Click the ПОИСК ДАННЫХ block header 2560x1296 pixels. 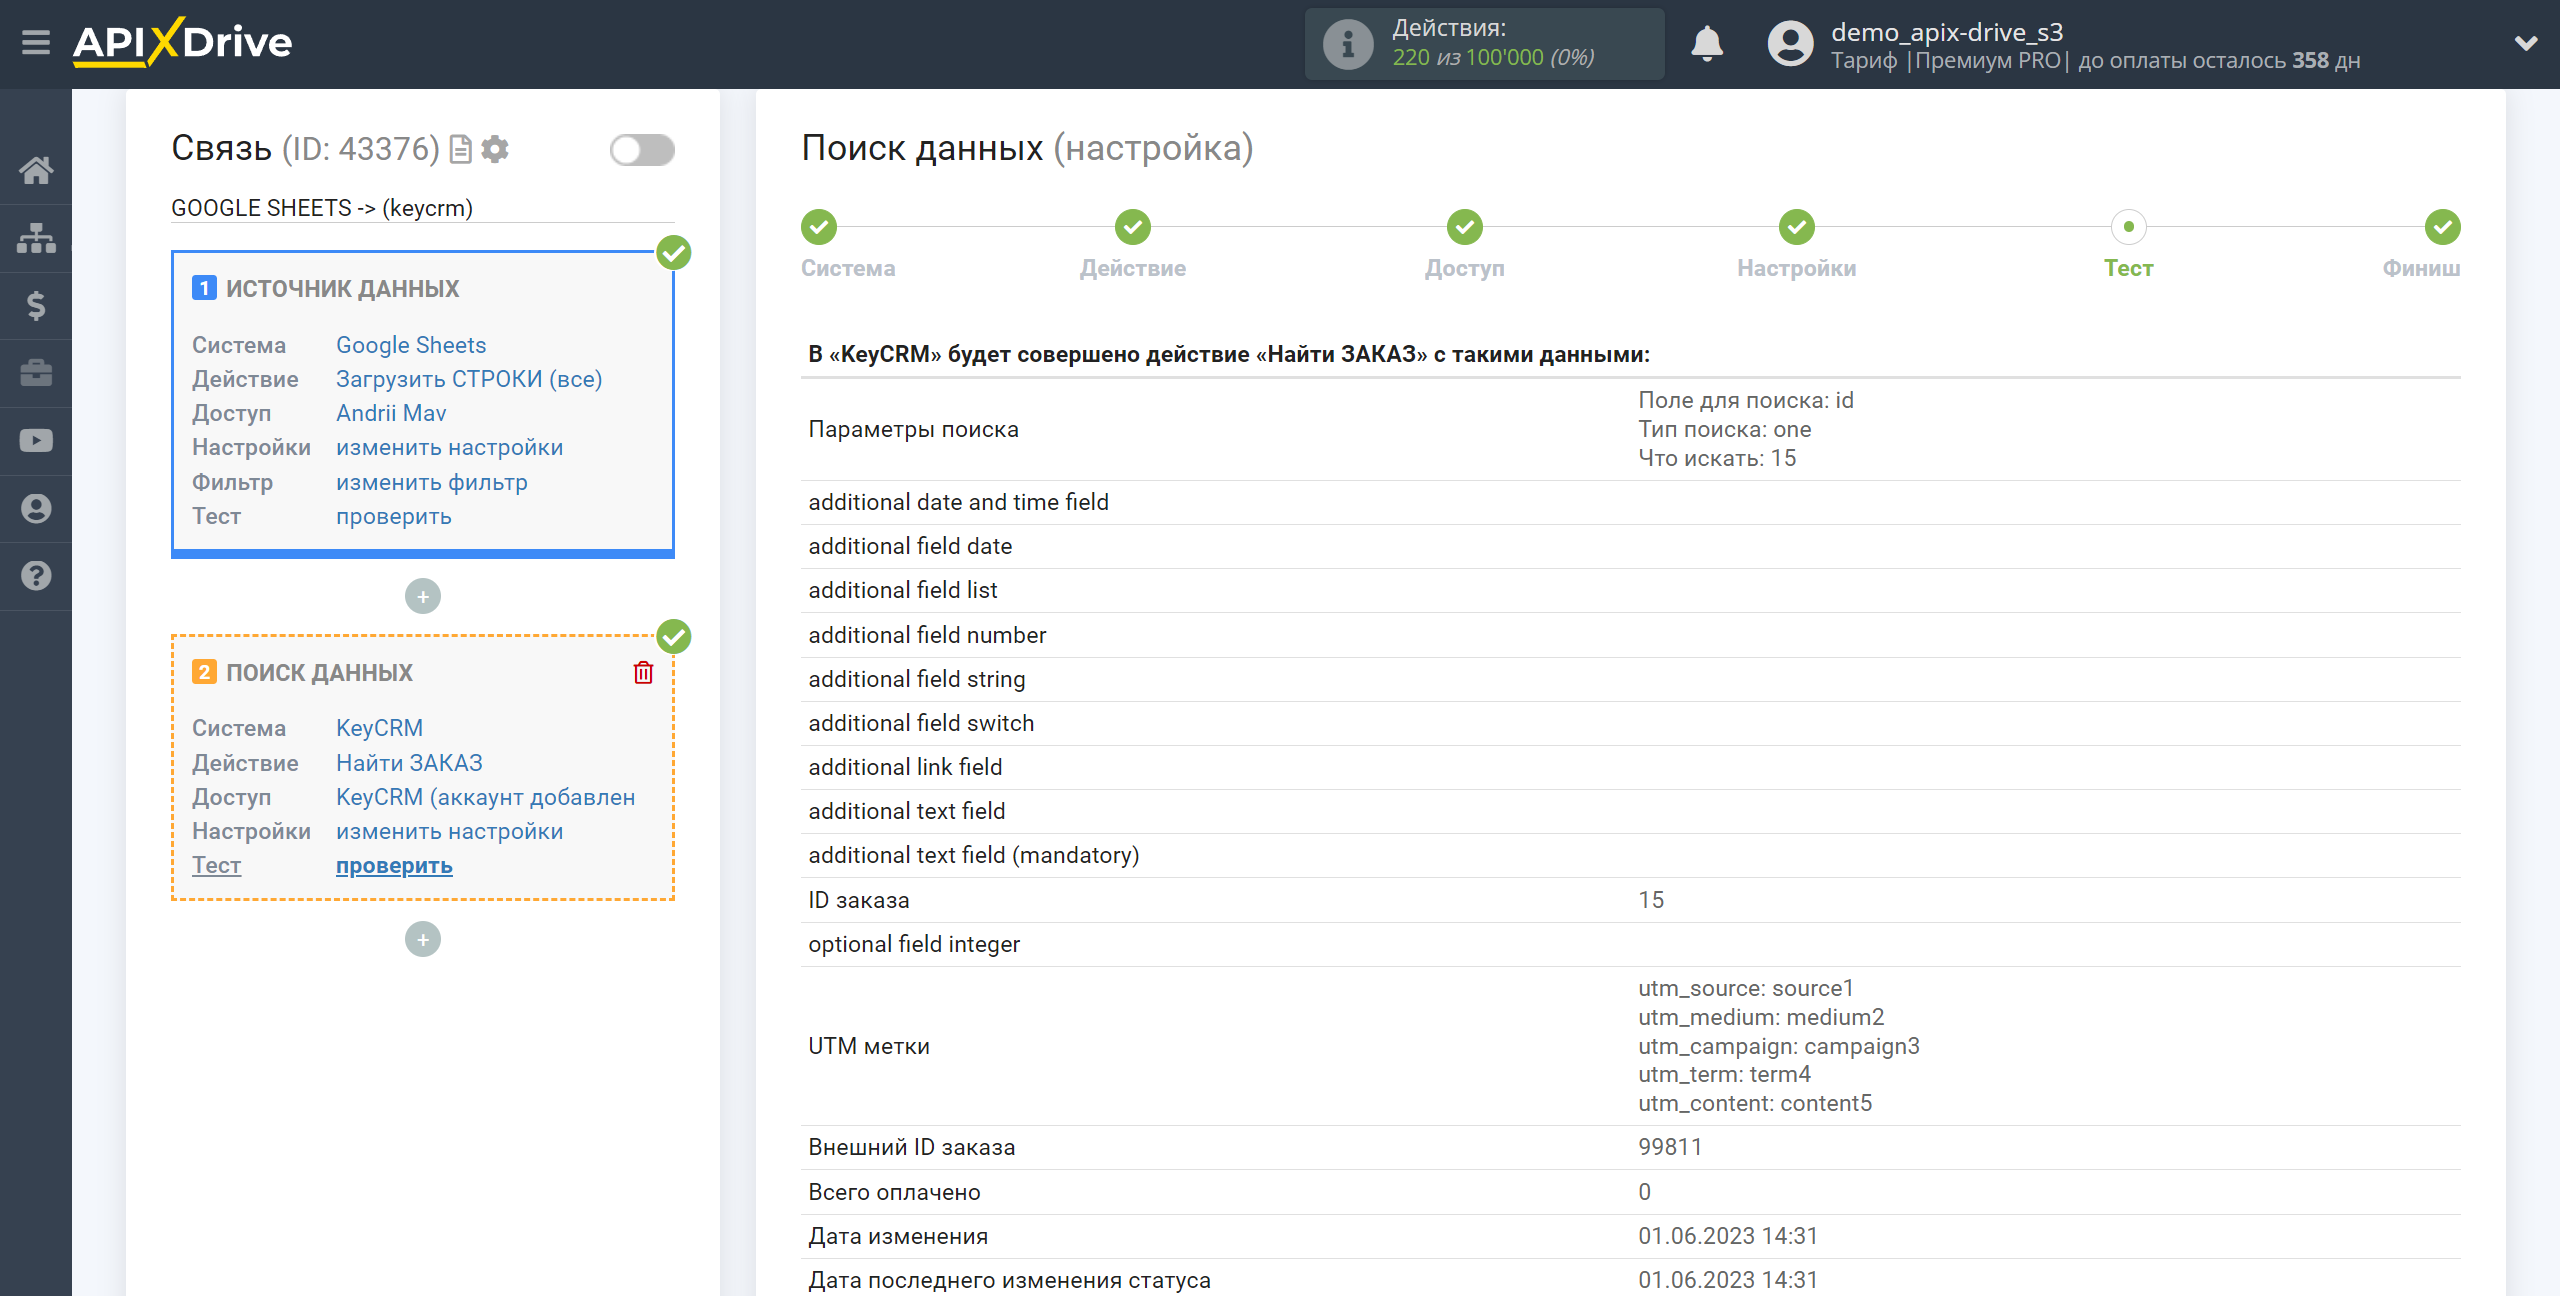[x=319, y=673]
